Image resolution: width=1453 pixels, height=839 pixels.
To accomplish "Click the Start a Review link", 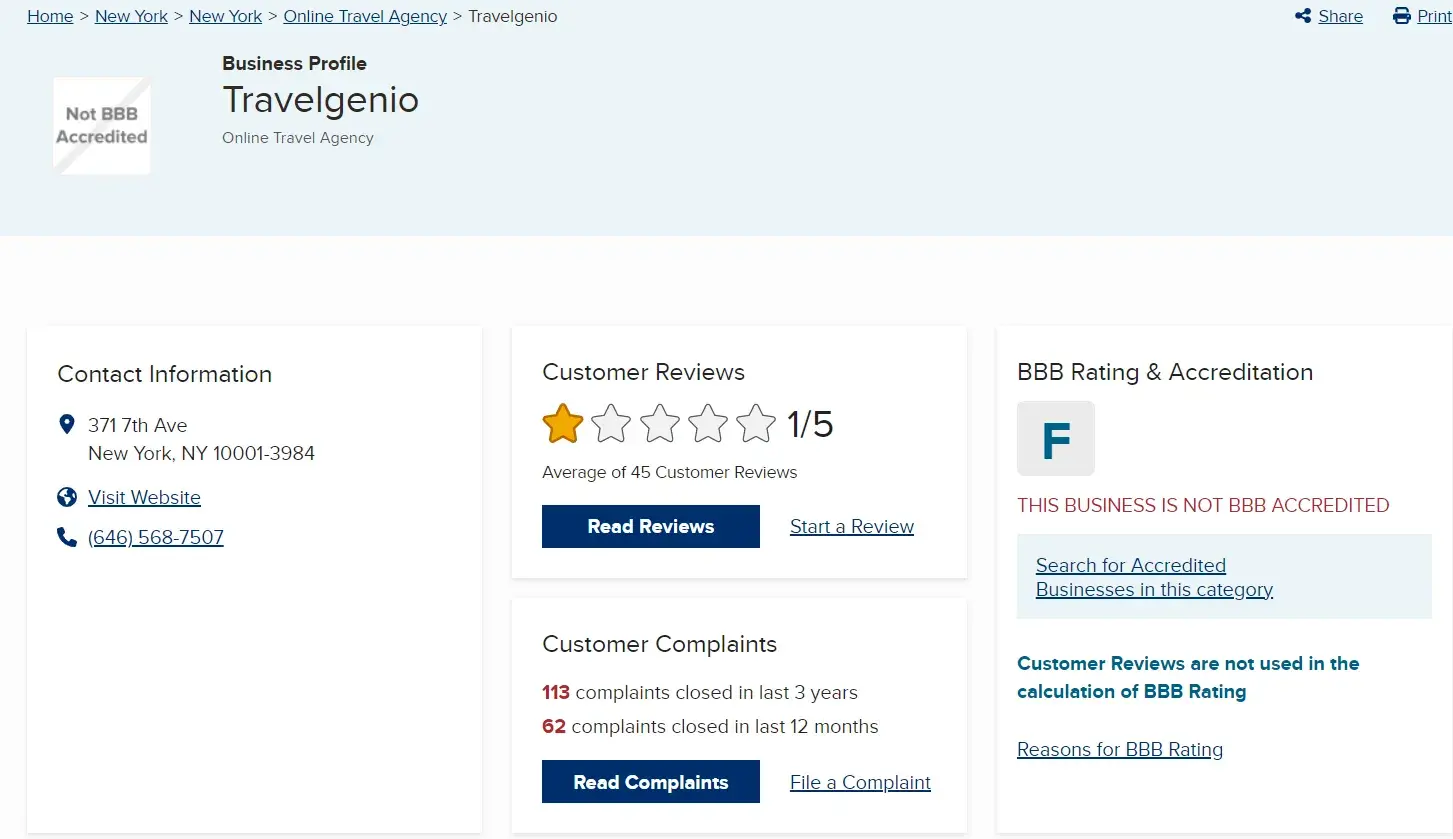I will pyautogui.click(x=852, y=527).
